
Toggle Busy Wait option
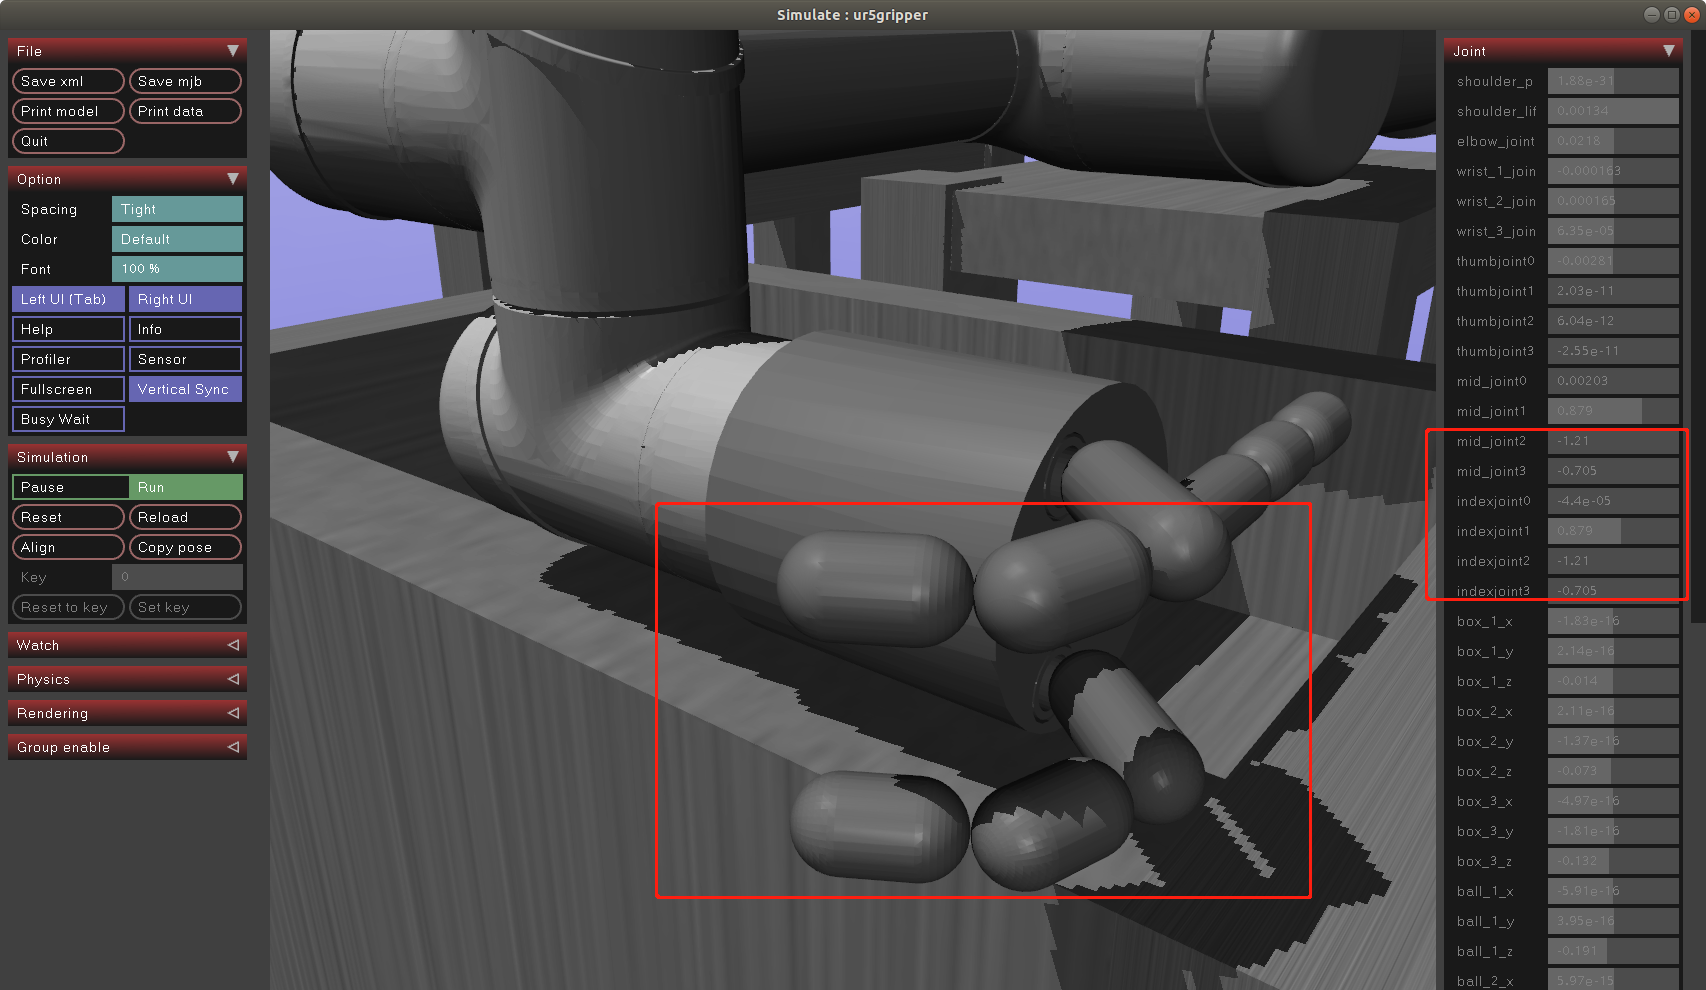coord(68,419)
